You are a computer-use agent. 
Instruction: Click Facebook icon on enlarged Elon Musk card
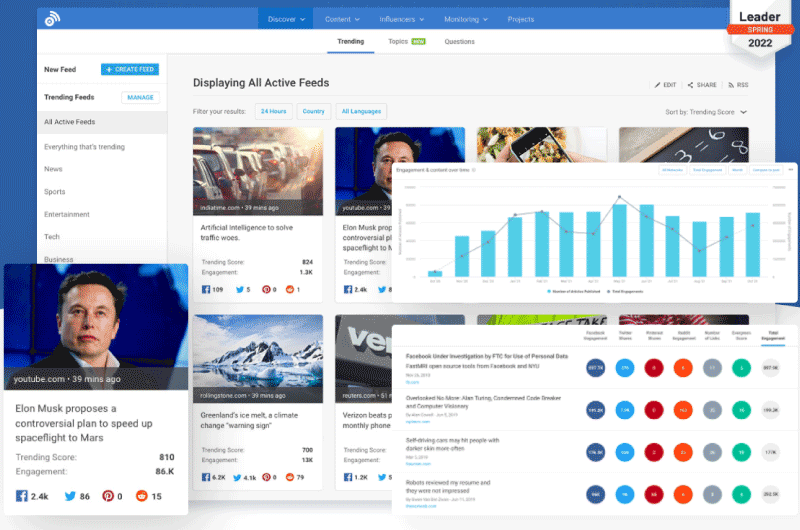tap(21, 496)
